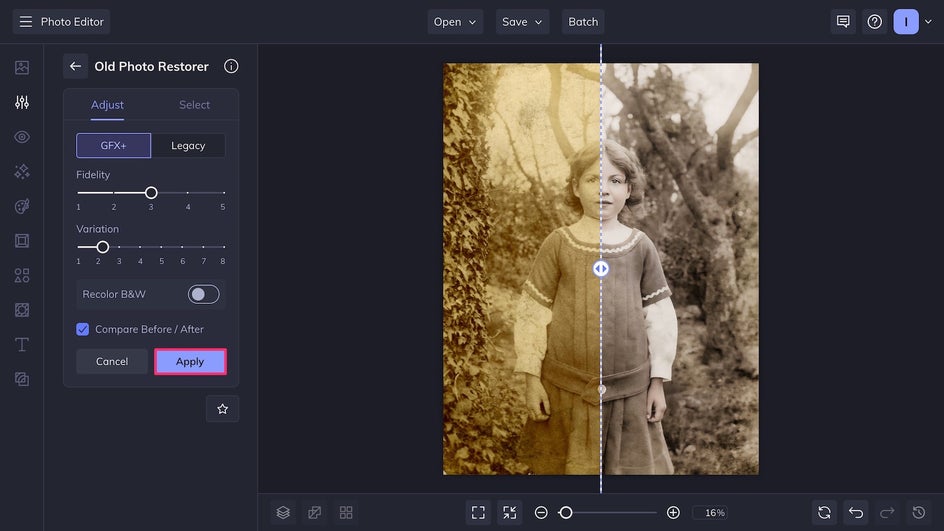Screen dimensions: 944x531
Task: Open the edit history icon
Action: 919,512
